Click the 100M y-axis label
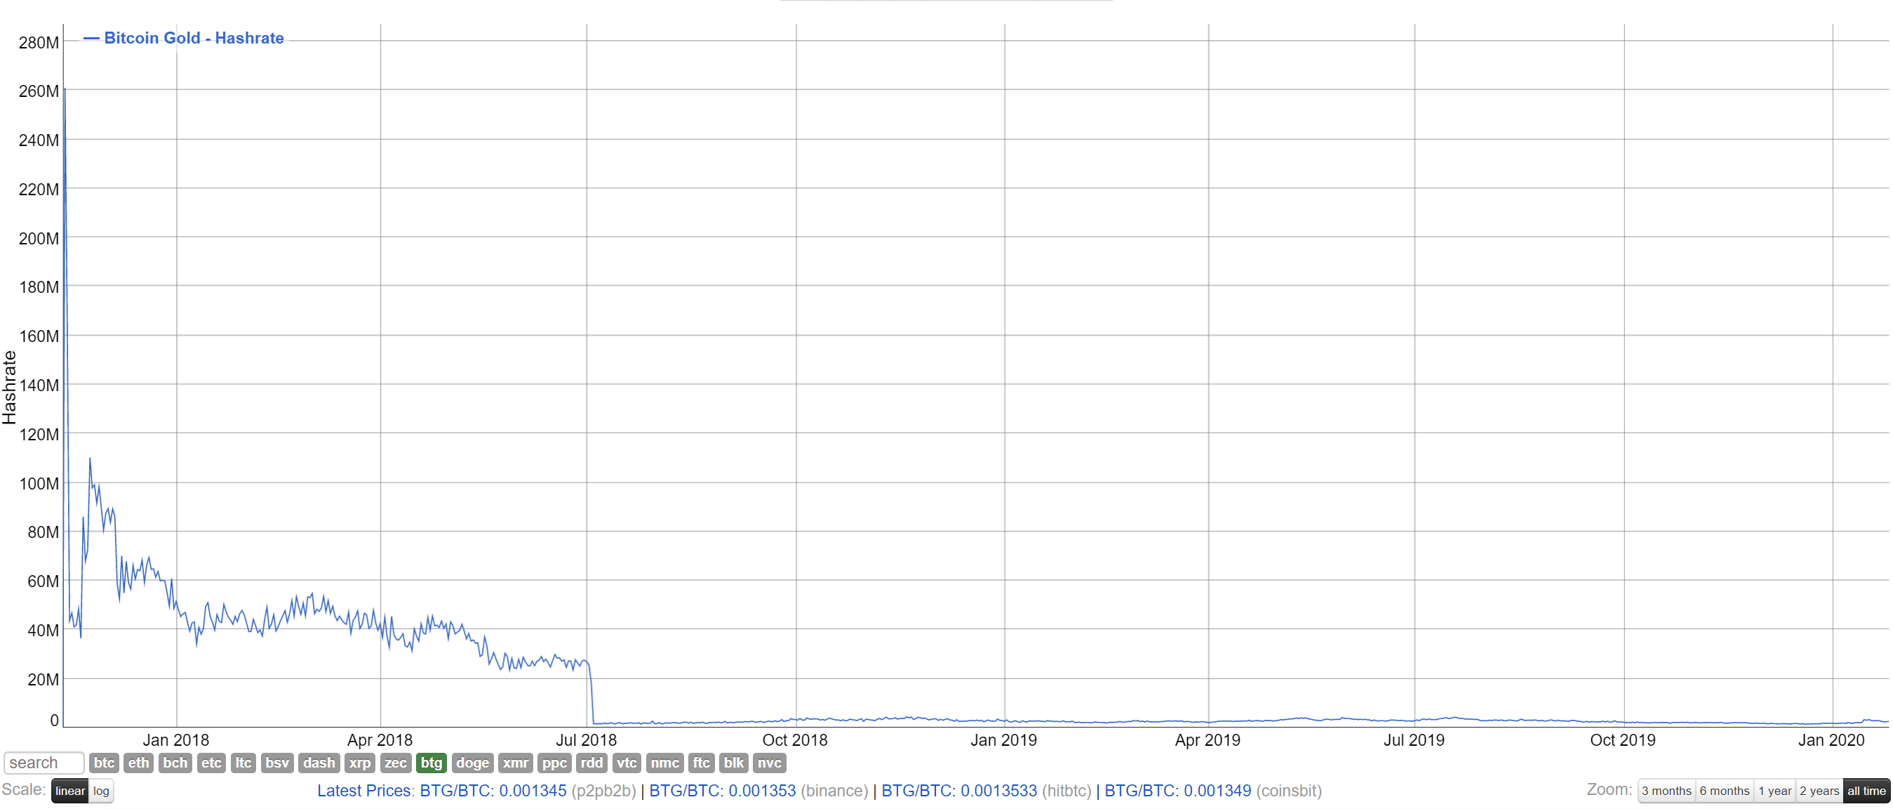 point(39,483)
